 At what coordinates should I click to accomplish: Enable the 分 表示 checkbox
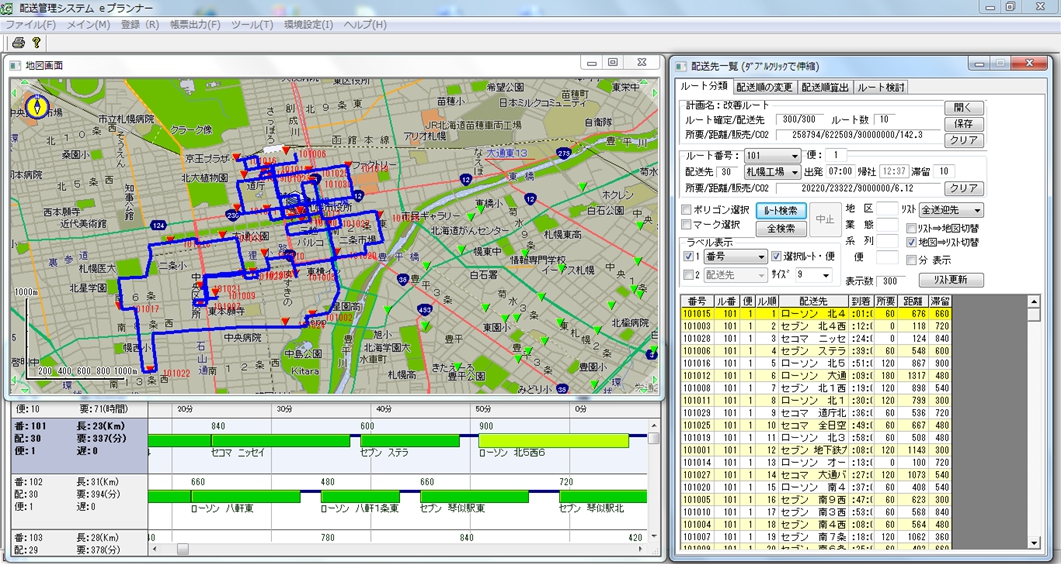coord(911,260)
